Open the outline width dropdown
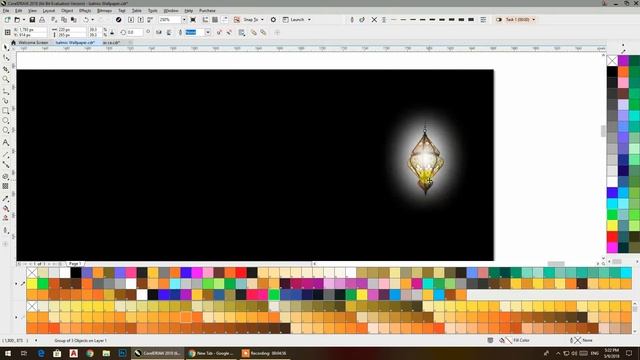Viewport: 640px width, 360px height. click(x=208, y=32)
